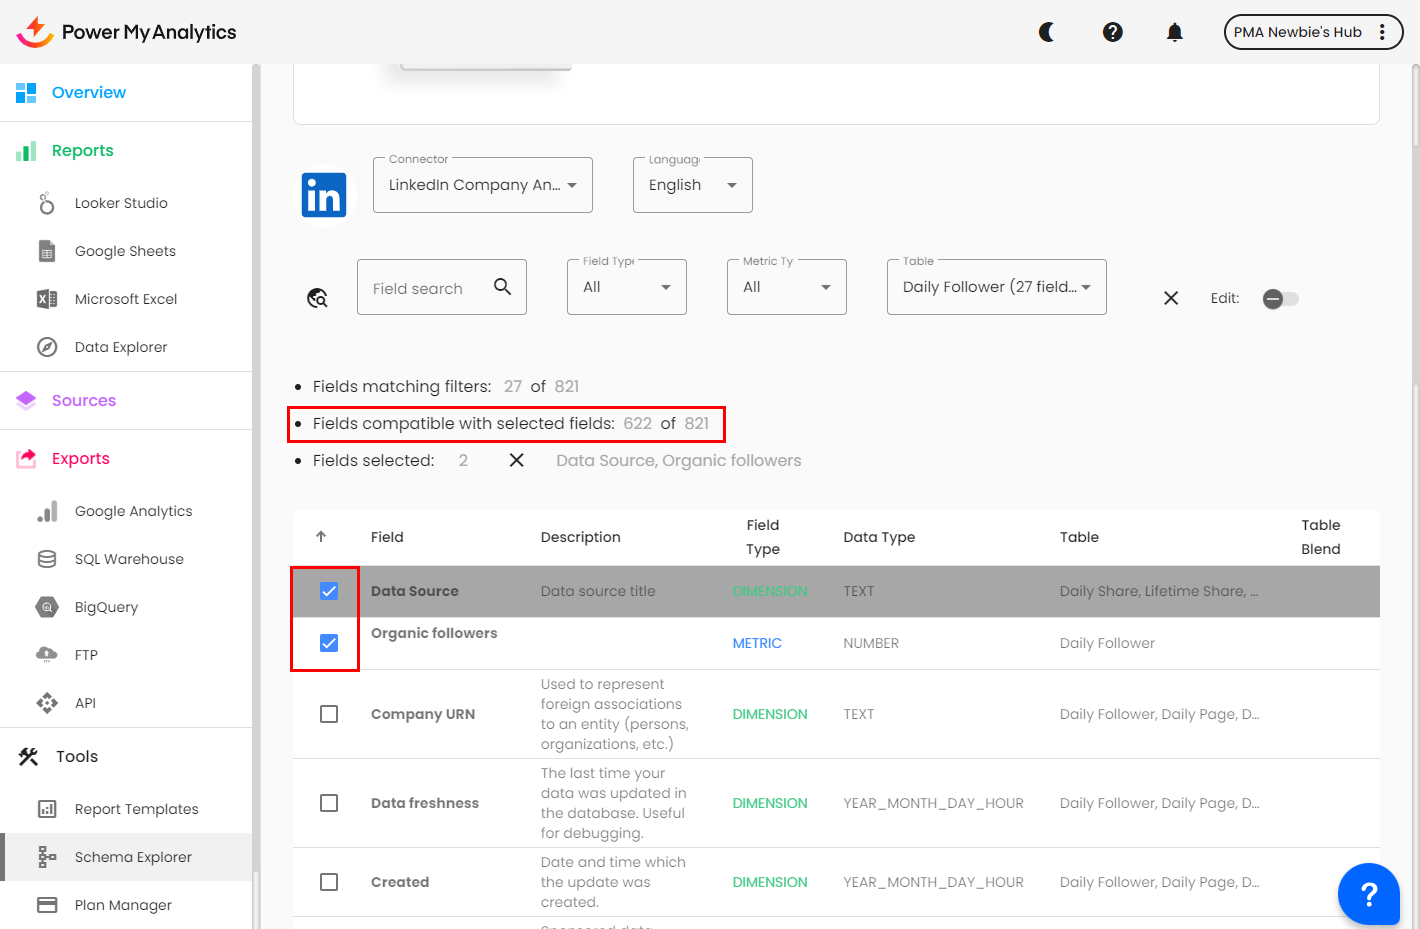Open the blue help chat bubble
This screenshot has width=1420, height=929.
[x=1368, y=893]
